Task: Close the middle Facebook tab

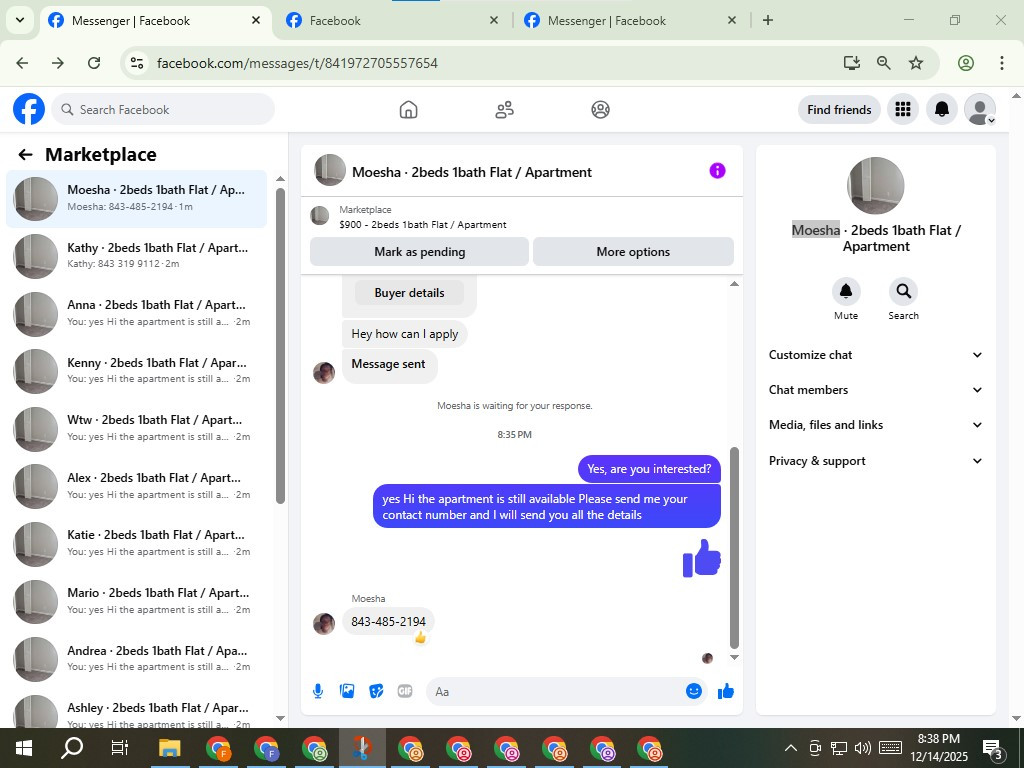Action: (494, 20)
